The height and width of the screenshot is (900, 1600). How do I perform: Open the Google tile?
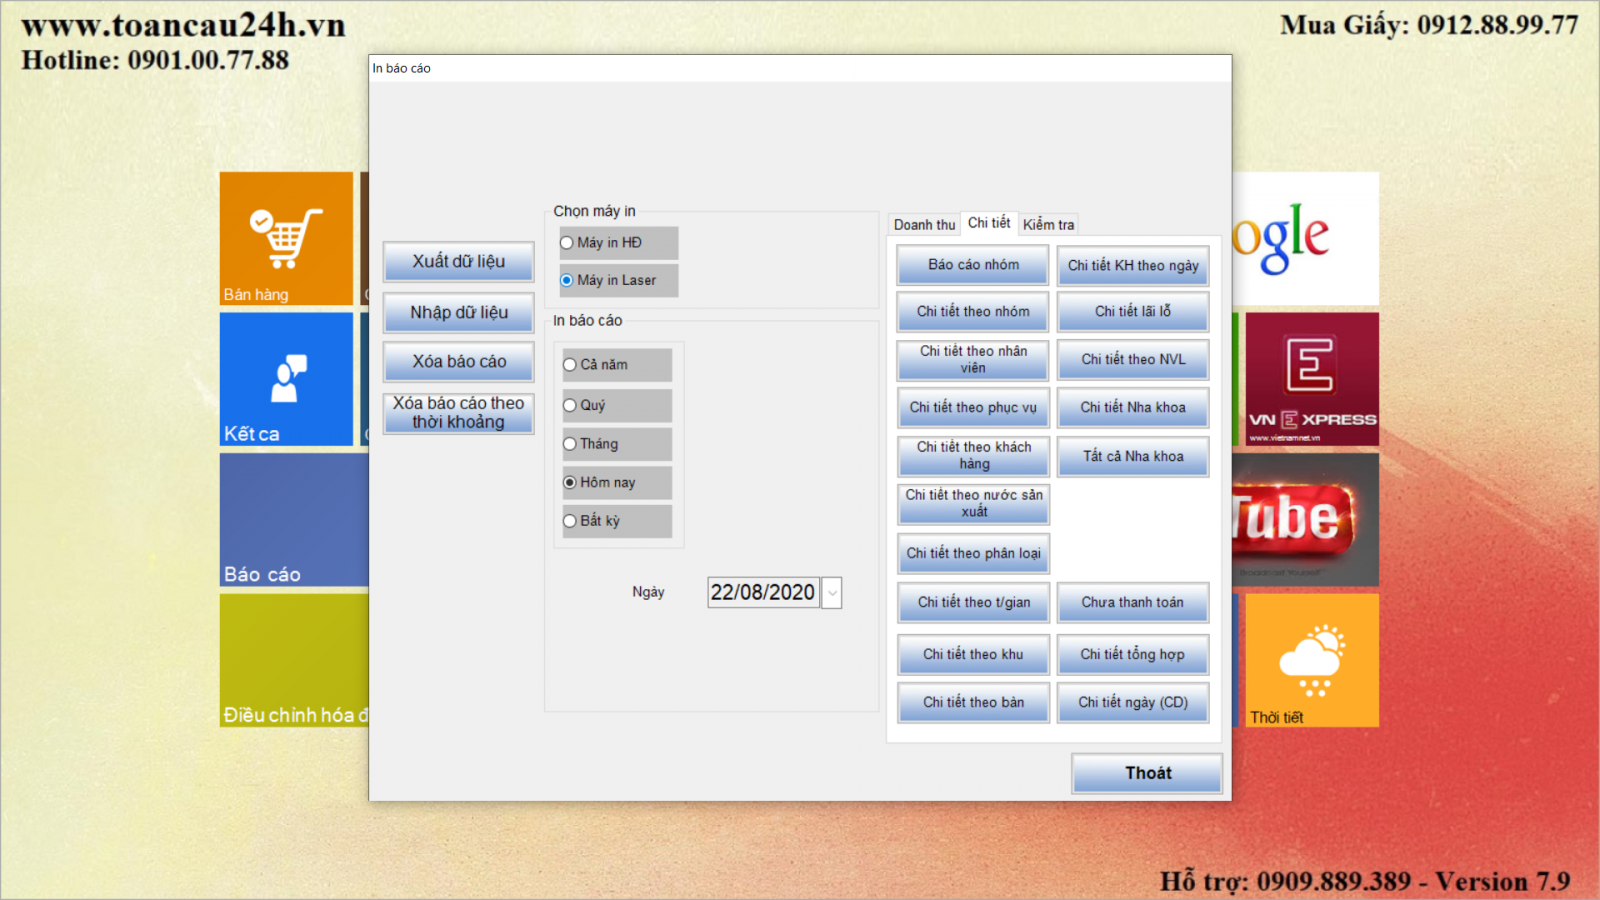[x=1305, y=238]
